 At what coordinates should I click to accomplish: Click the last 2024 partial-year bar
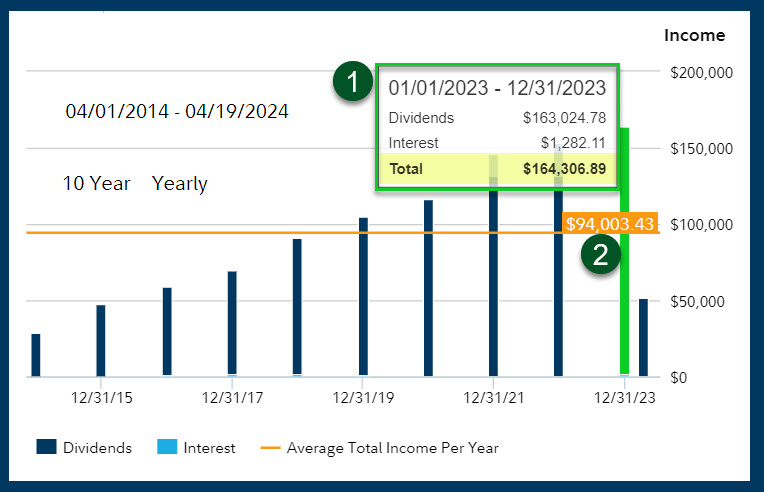click(643, 337)
